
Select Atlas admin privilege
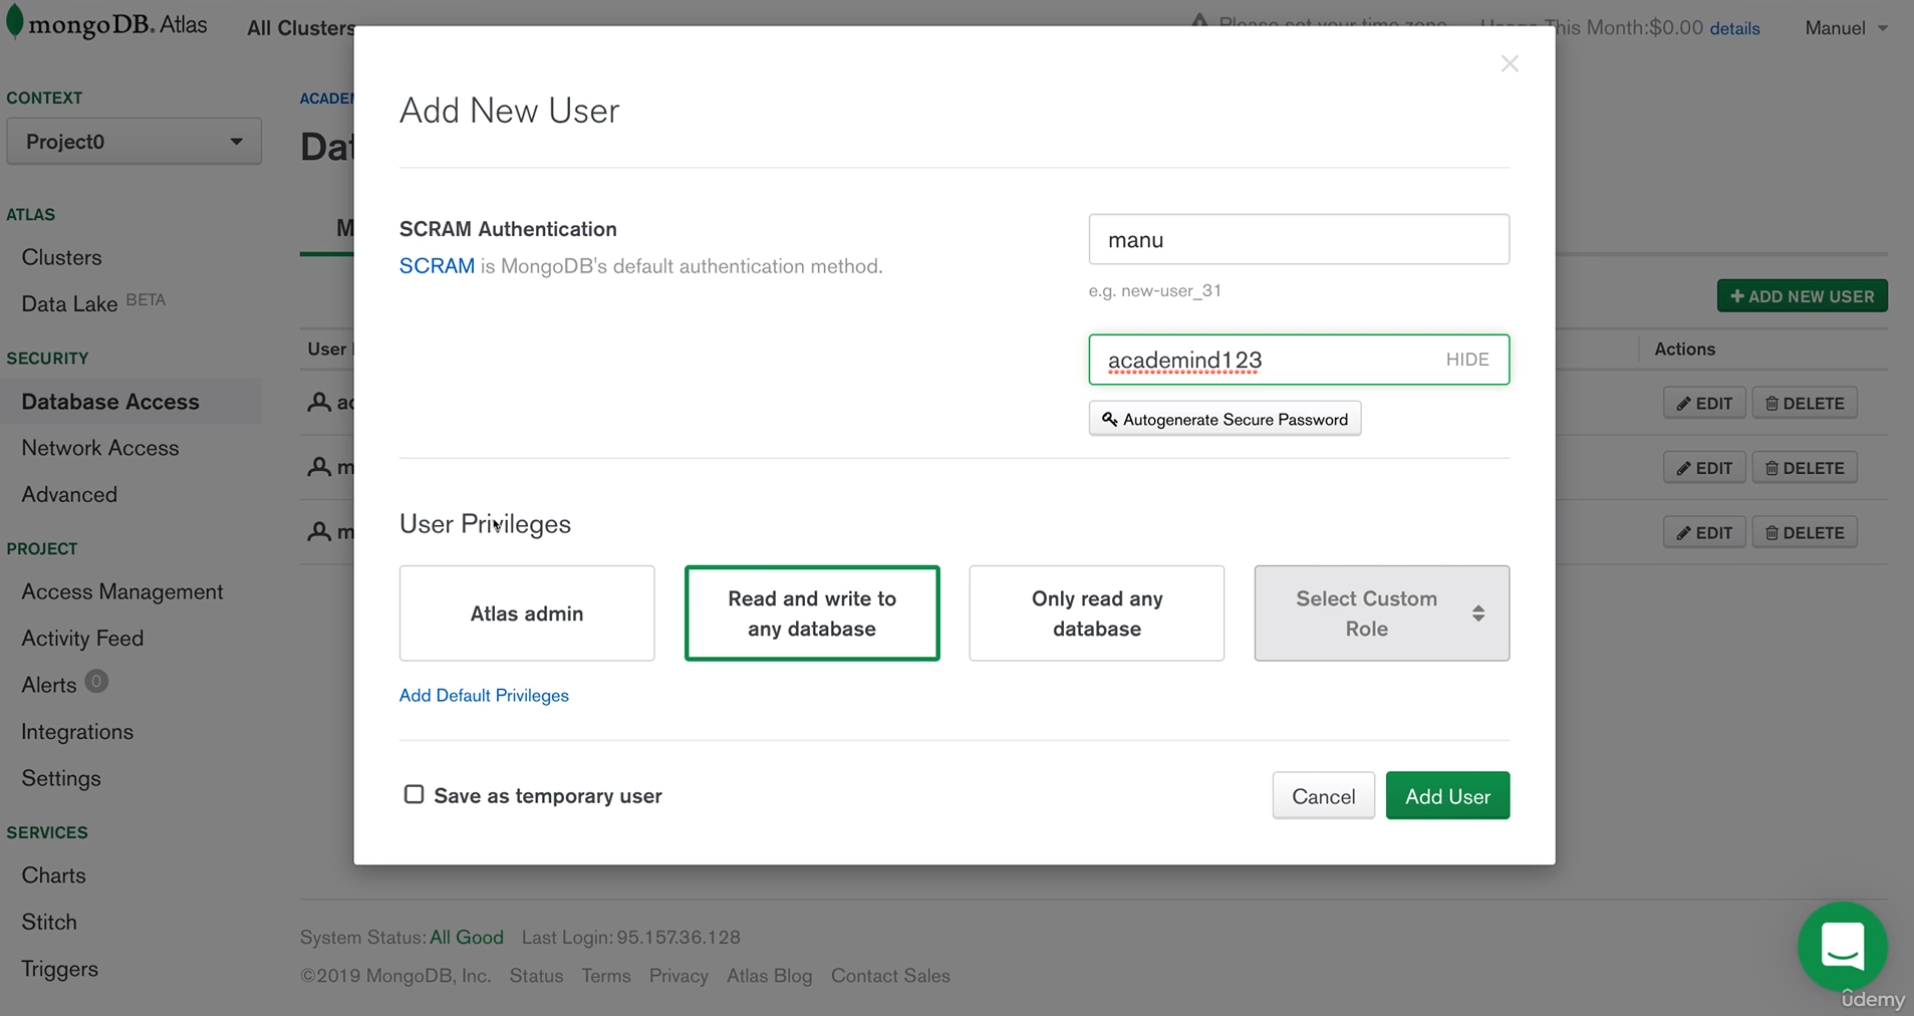(x=527, y=613)
